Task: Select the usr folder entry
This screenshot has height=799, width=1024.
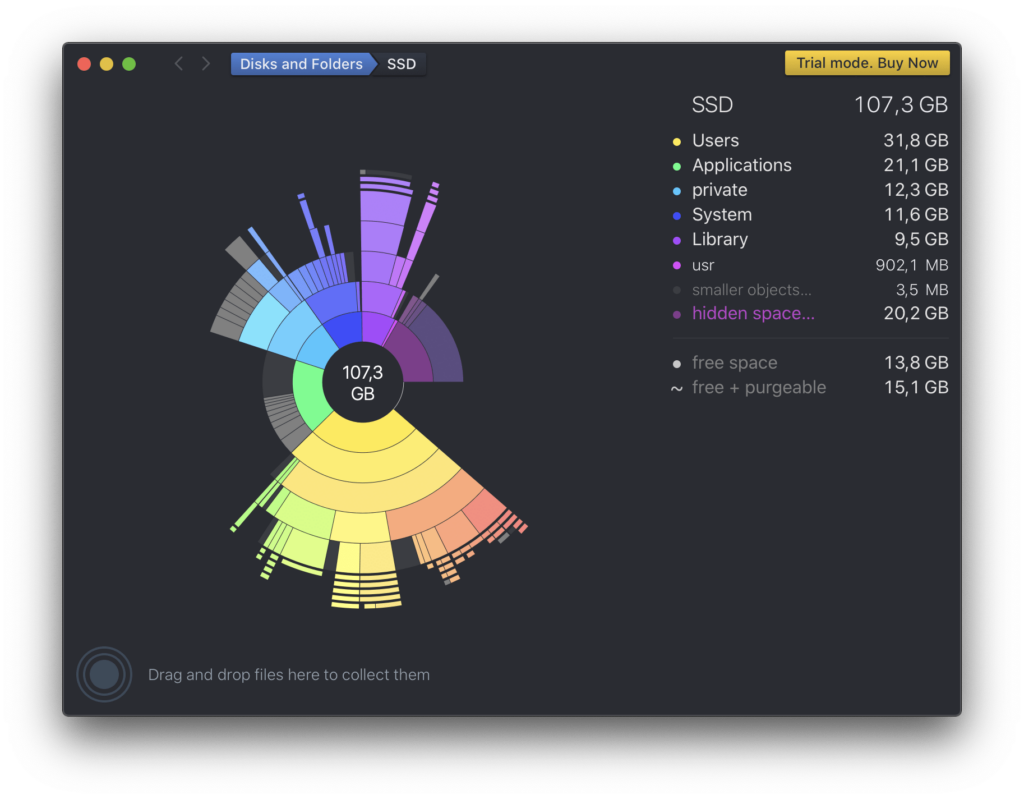Action: tap(703, 265)
